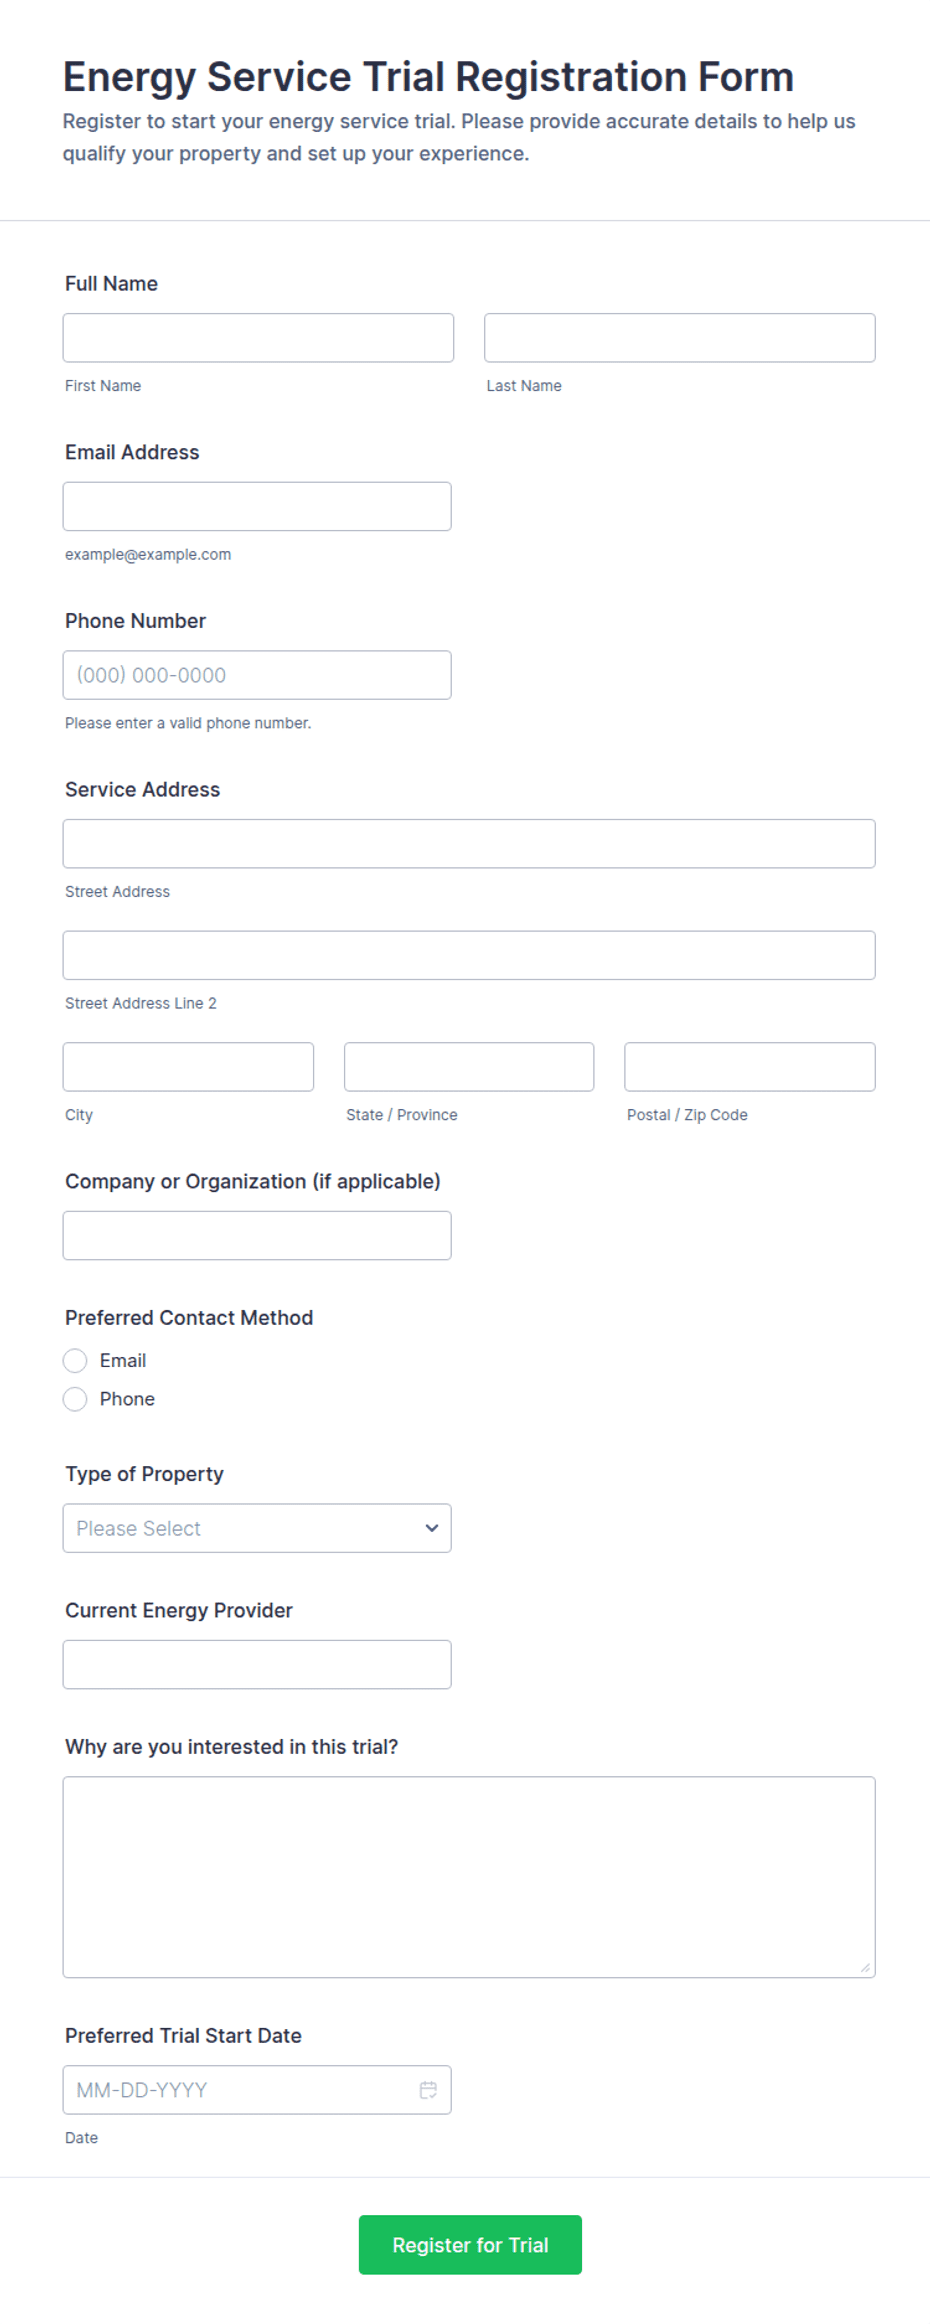Click into the Email Address field
Image resolution: width=930 pixels, height=2324 pixels.
click(x=257, y=507)
